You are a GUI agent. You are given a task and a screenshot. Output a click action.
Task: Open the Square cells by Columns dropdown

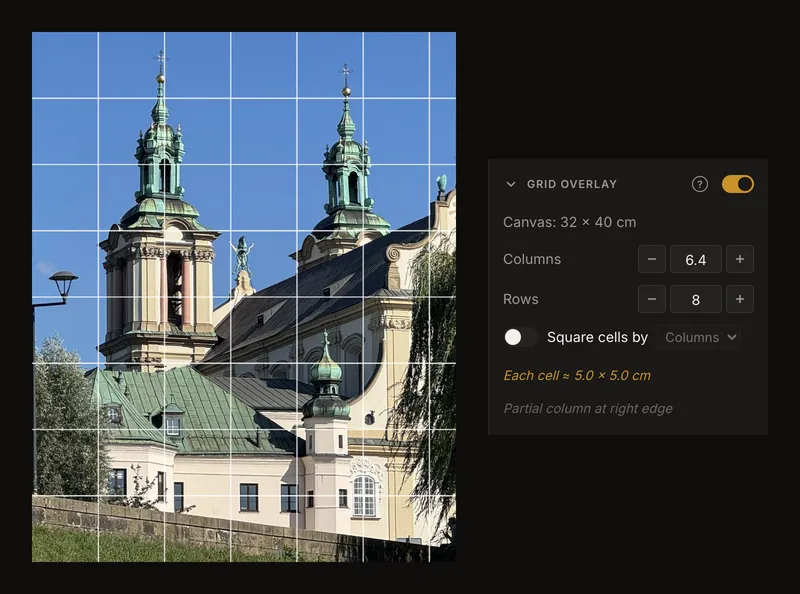(699, 337)
